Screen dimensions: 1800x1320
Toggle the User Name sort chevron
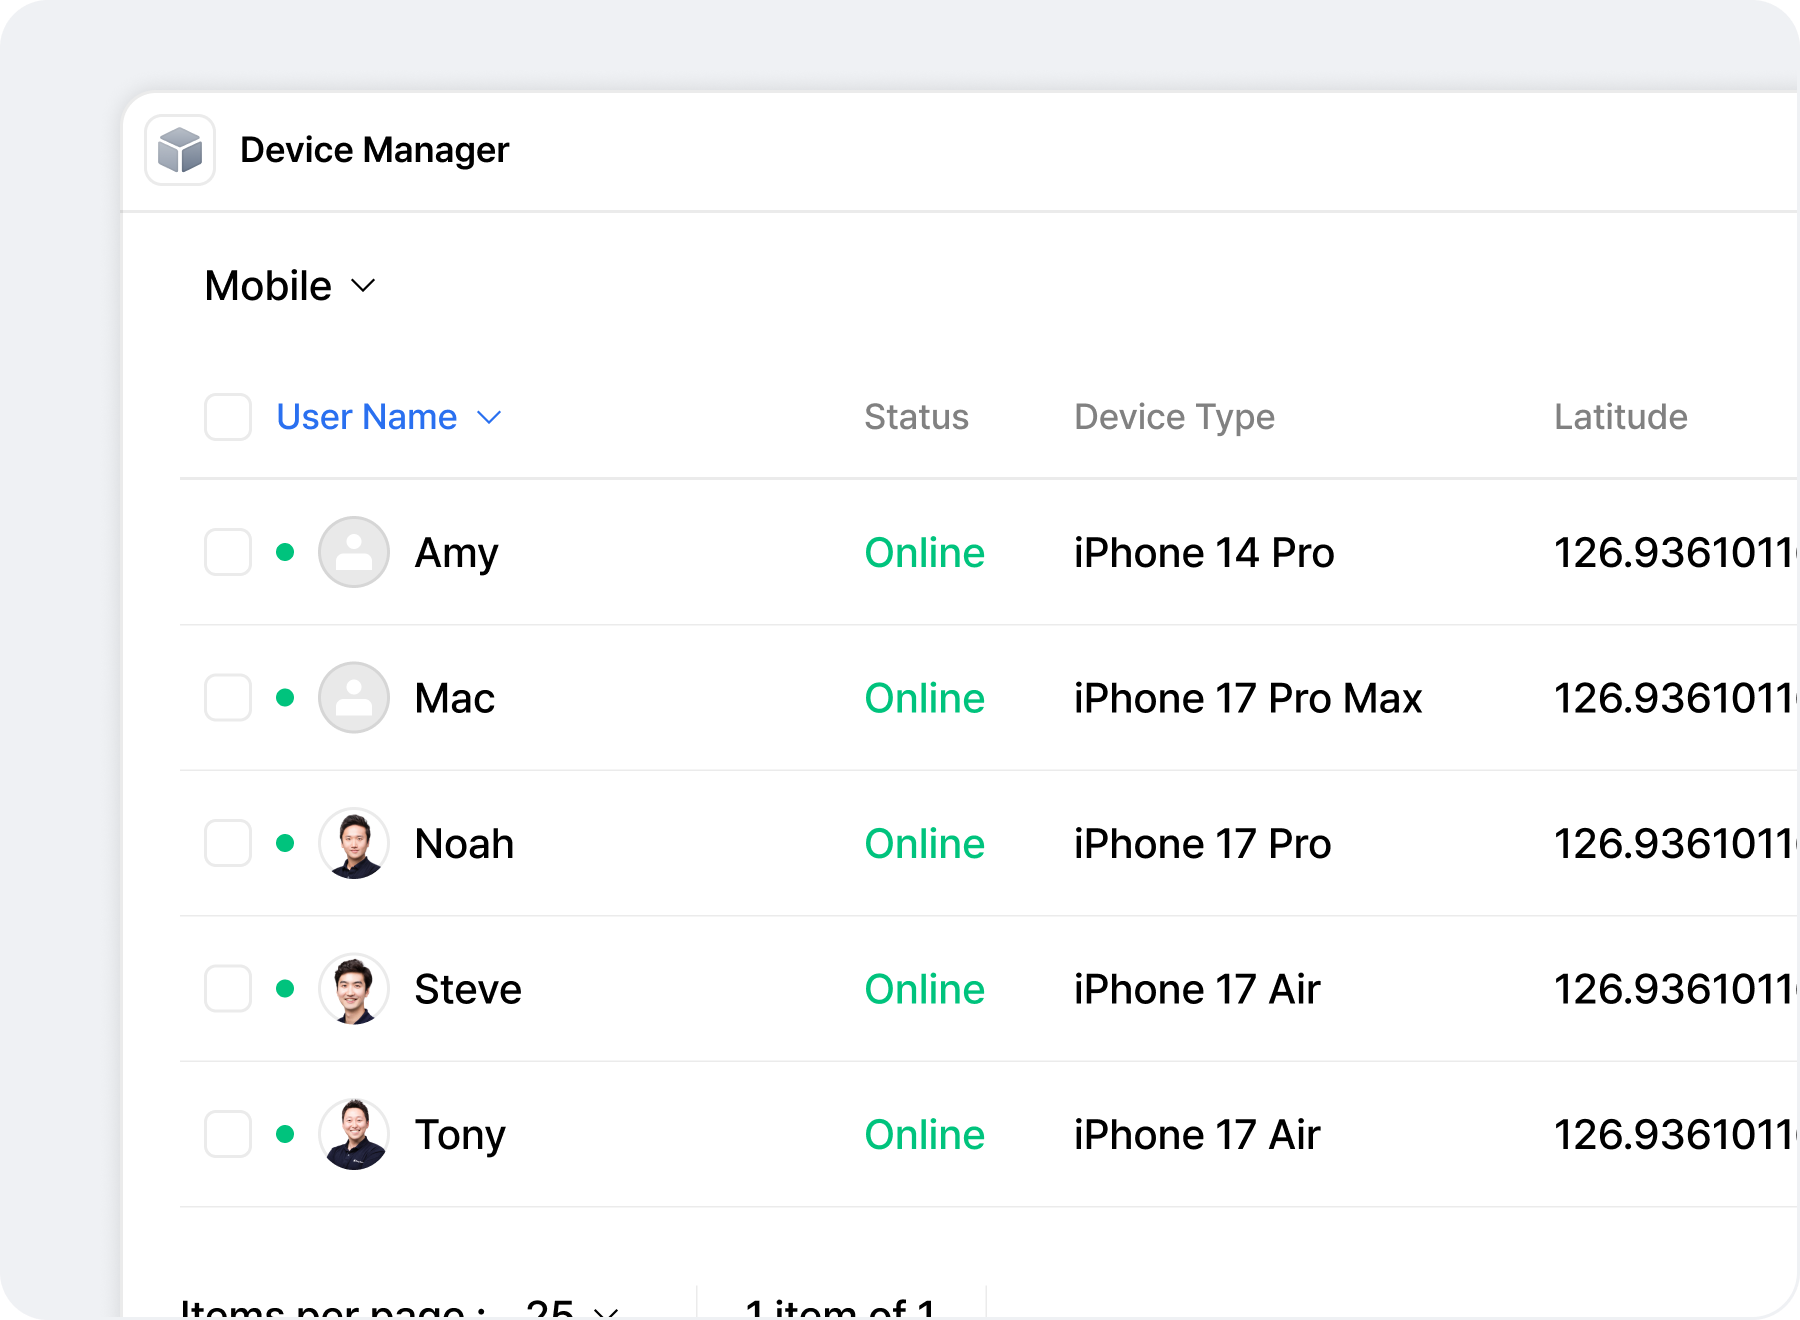pos(489,418)
